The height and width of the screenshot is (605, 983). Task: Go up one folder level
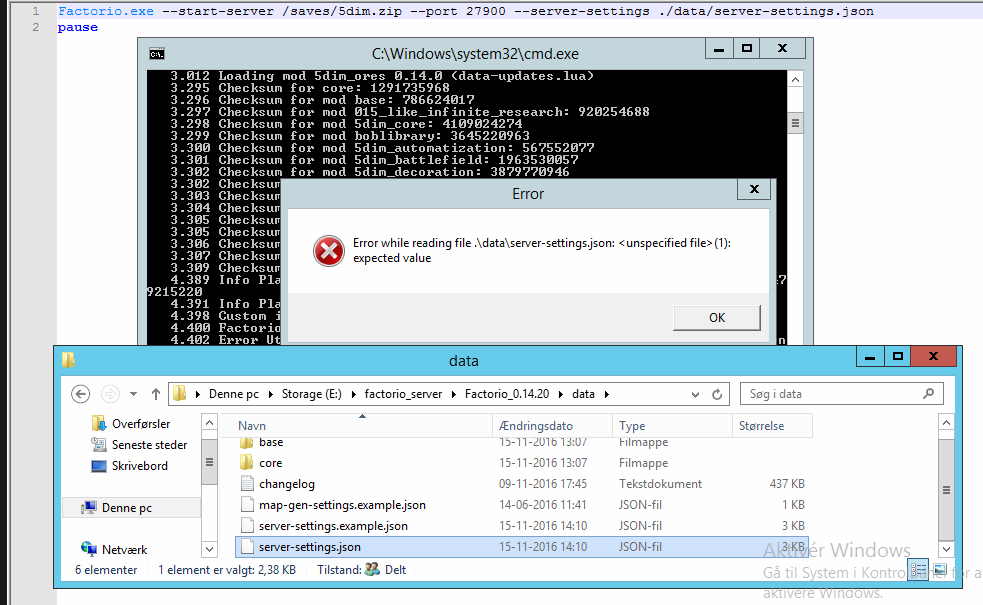pyautogui.click(x=155, y=394)
